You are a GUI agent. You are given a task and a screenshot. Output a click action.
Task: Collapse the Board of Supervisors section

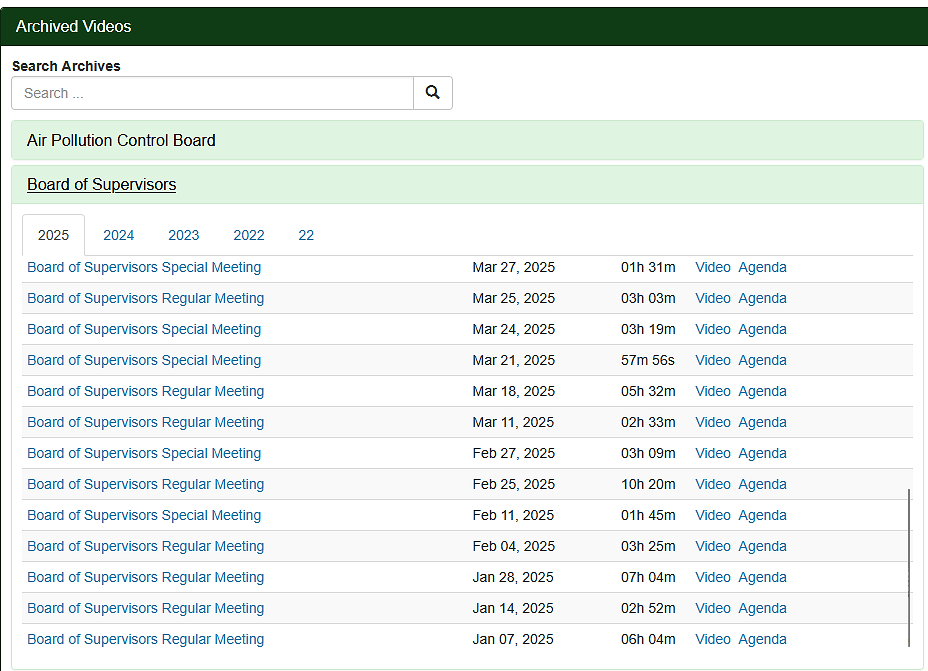pos(101,185)
